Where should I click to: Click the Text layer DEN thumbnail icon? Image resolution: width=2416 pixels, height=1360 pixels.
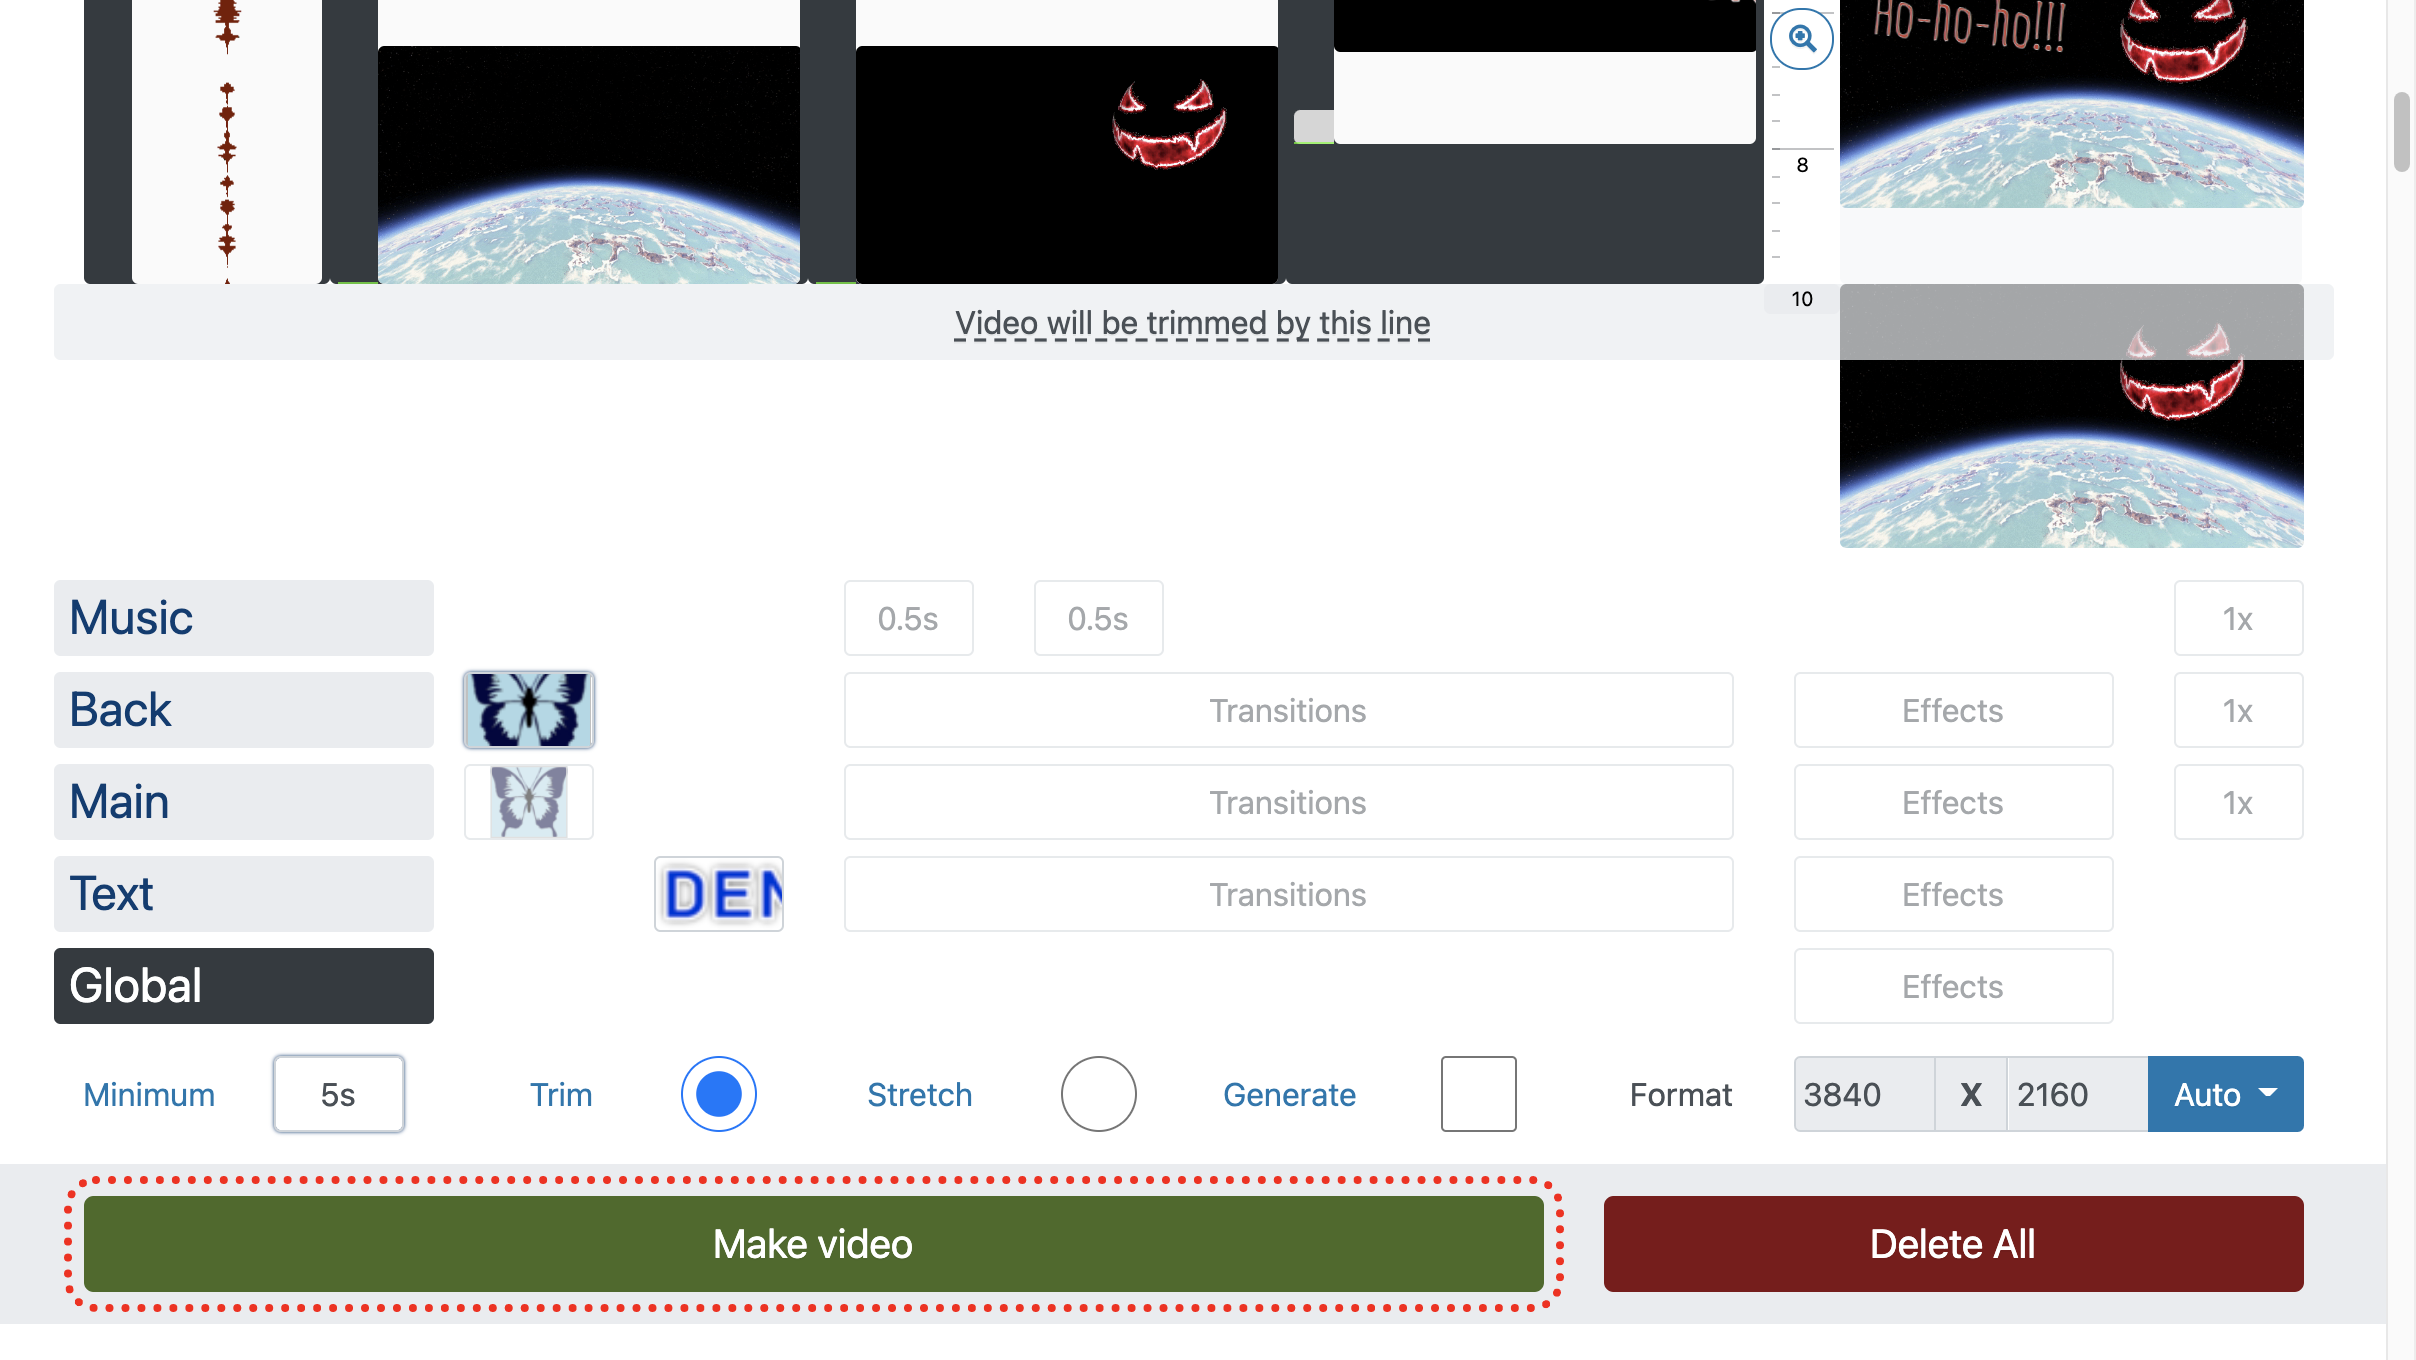click(x=718, y=894)
